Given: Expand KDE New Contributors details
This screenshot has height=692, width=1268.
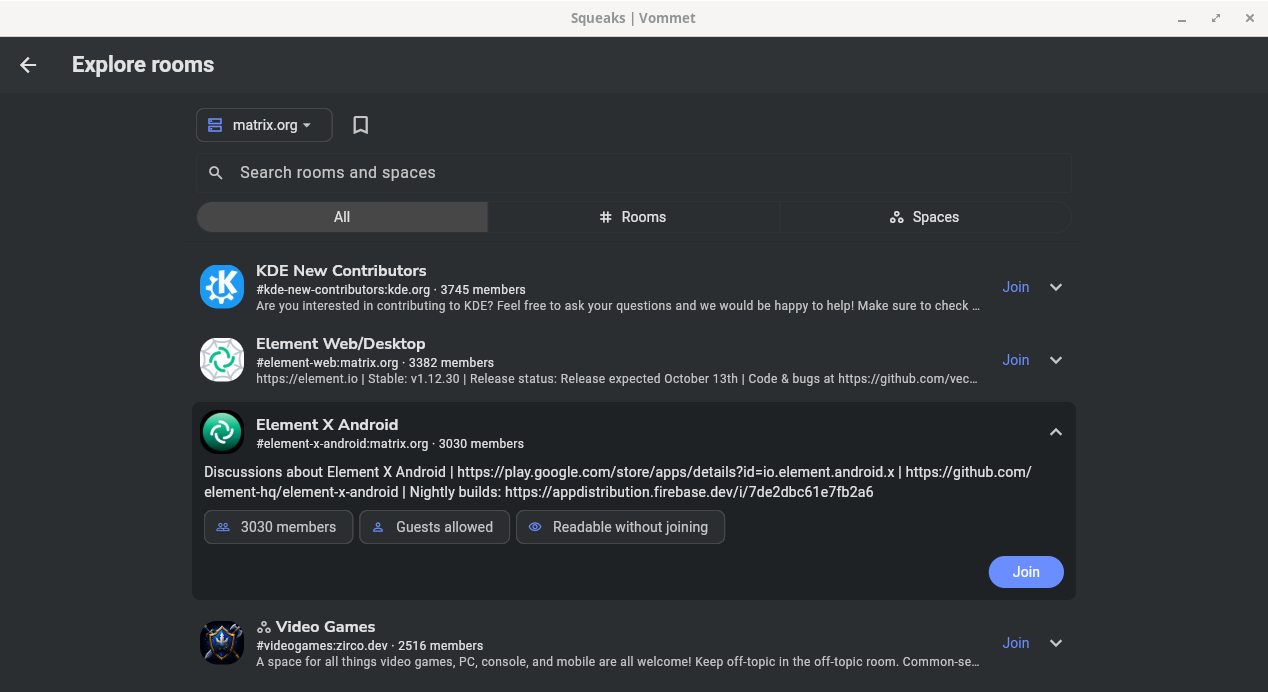Looking at the screenshot, I should 1056,287.
